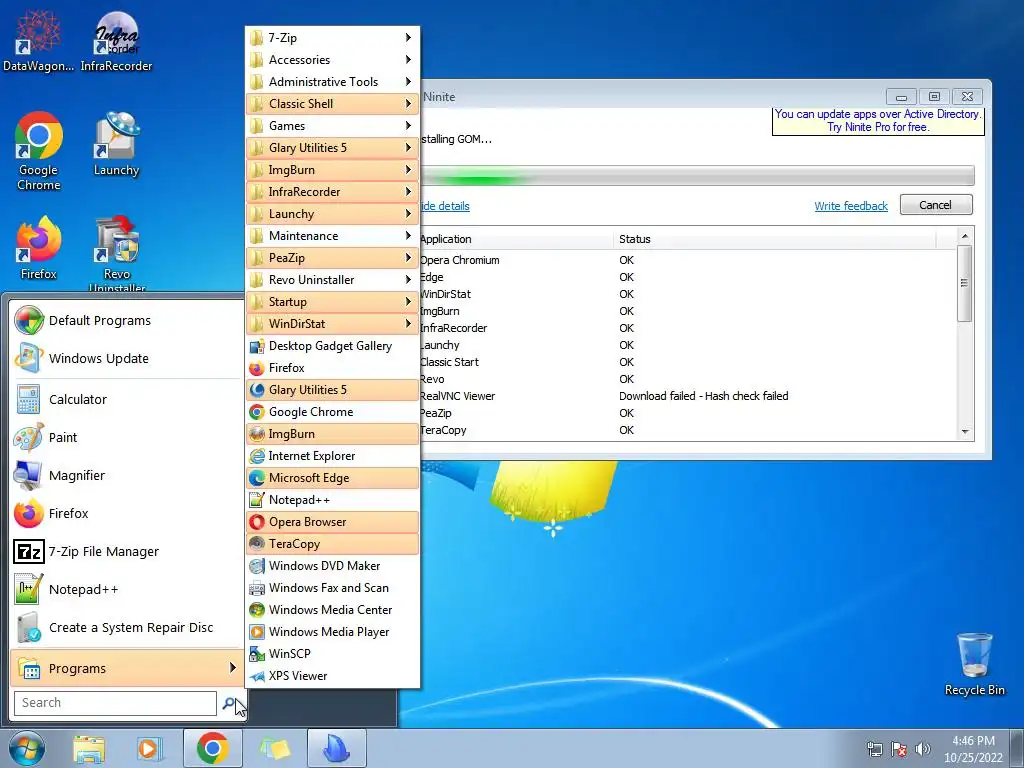Open Firefox in the Start menu pinned list
1024x768 pixels.
pos(126,513)
